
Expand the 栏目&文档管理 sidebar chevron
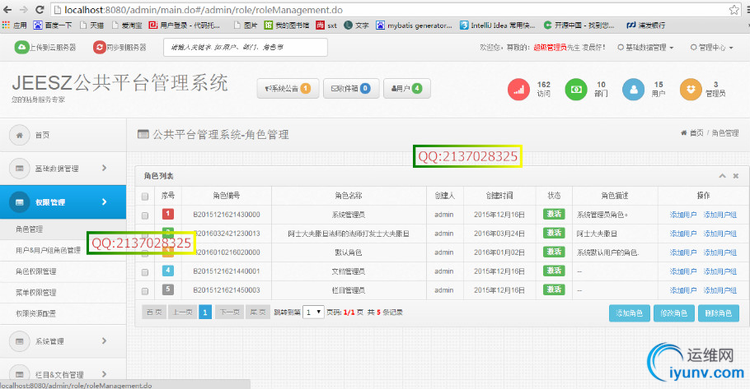pyautogui.click(x=104, y=374)
